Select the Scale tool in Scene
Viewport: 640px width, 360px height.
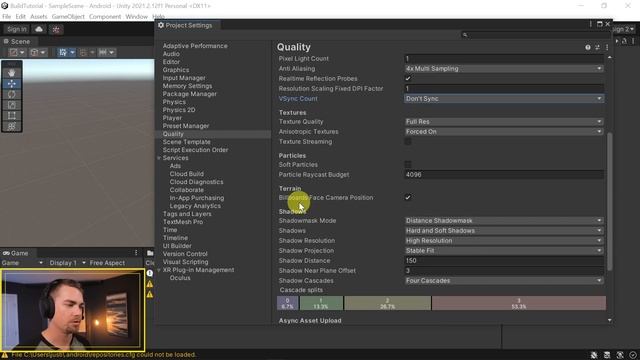point(11,105)
